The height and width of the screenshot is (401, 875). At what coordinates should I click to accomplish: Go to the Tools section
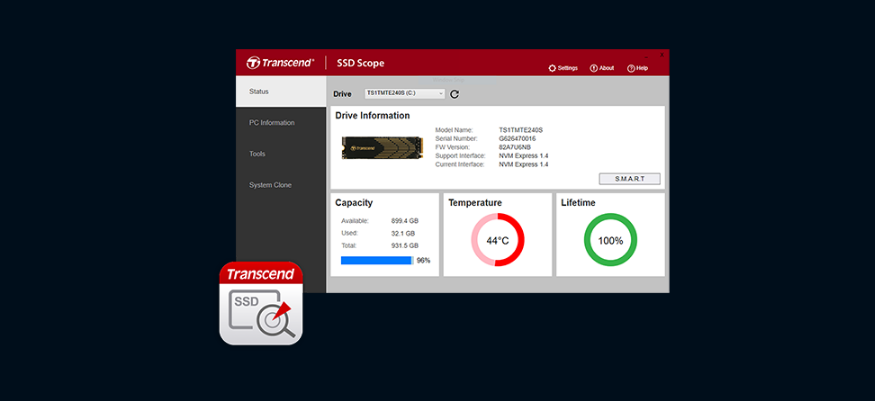click(257, 154)
